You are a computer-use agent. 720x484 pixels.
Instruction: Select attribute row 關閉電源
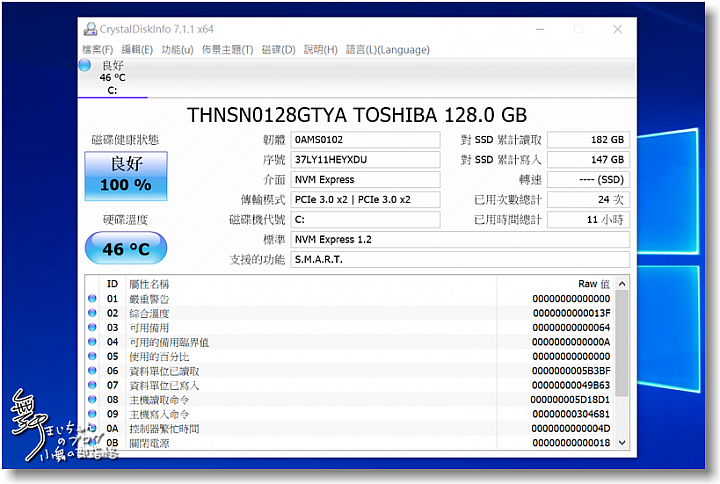pos(349,443)
